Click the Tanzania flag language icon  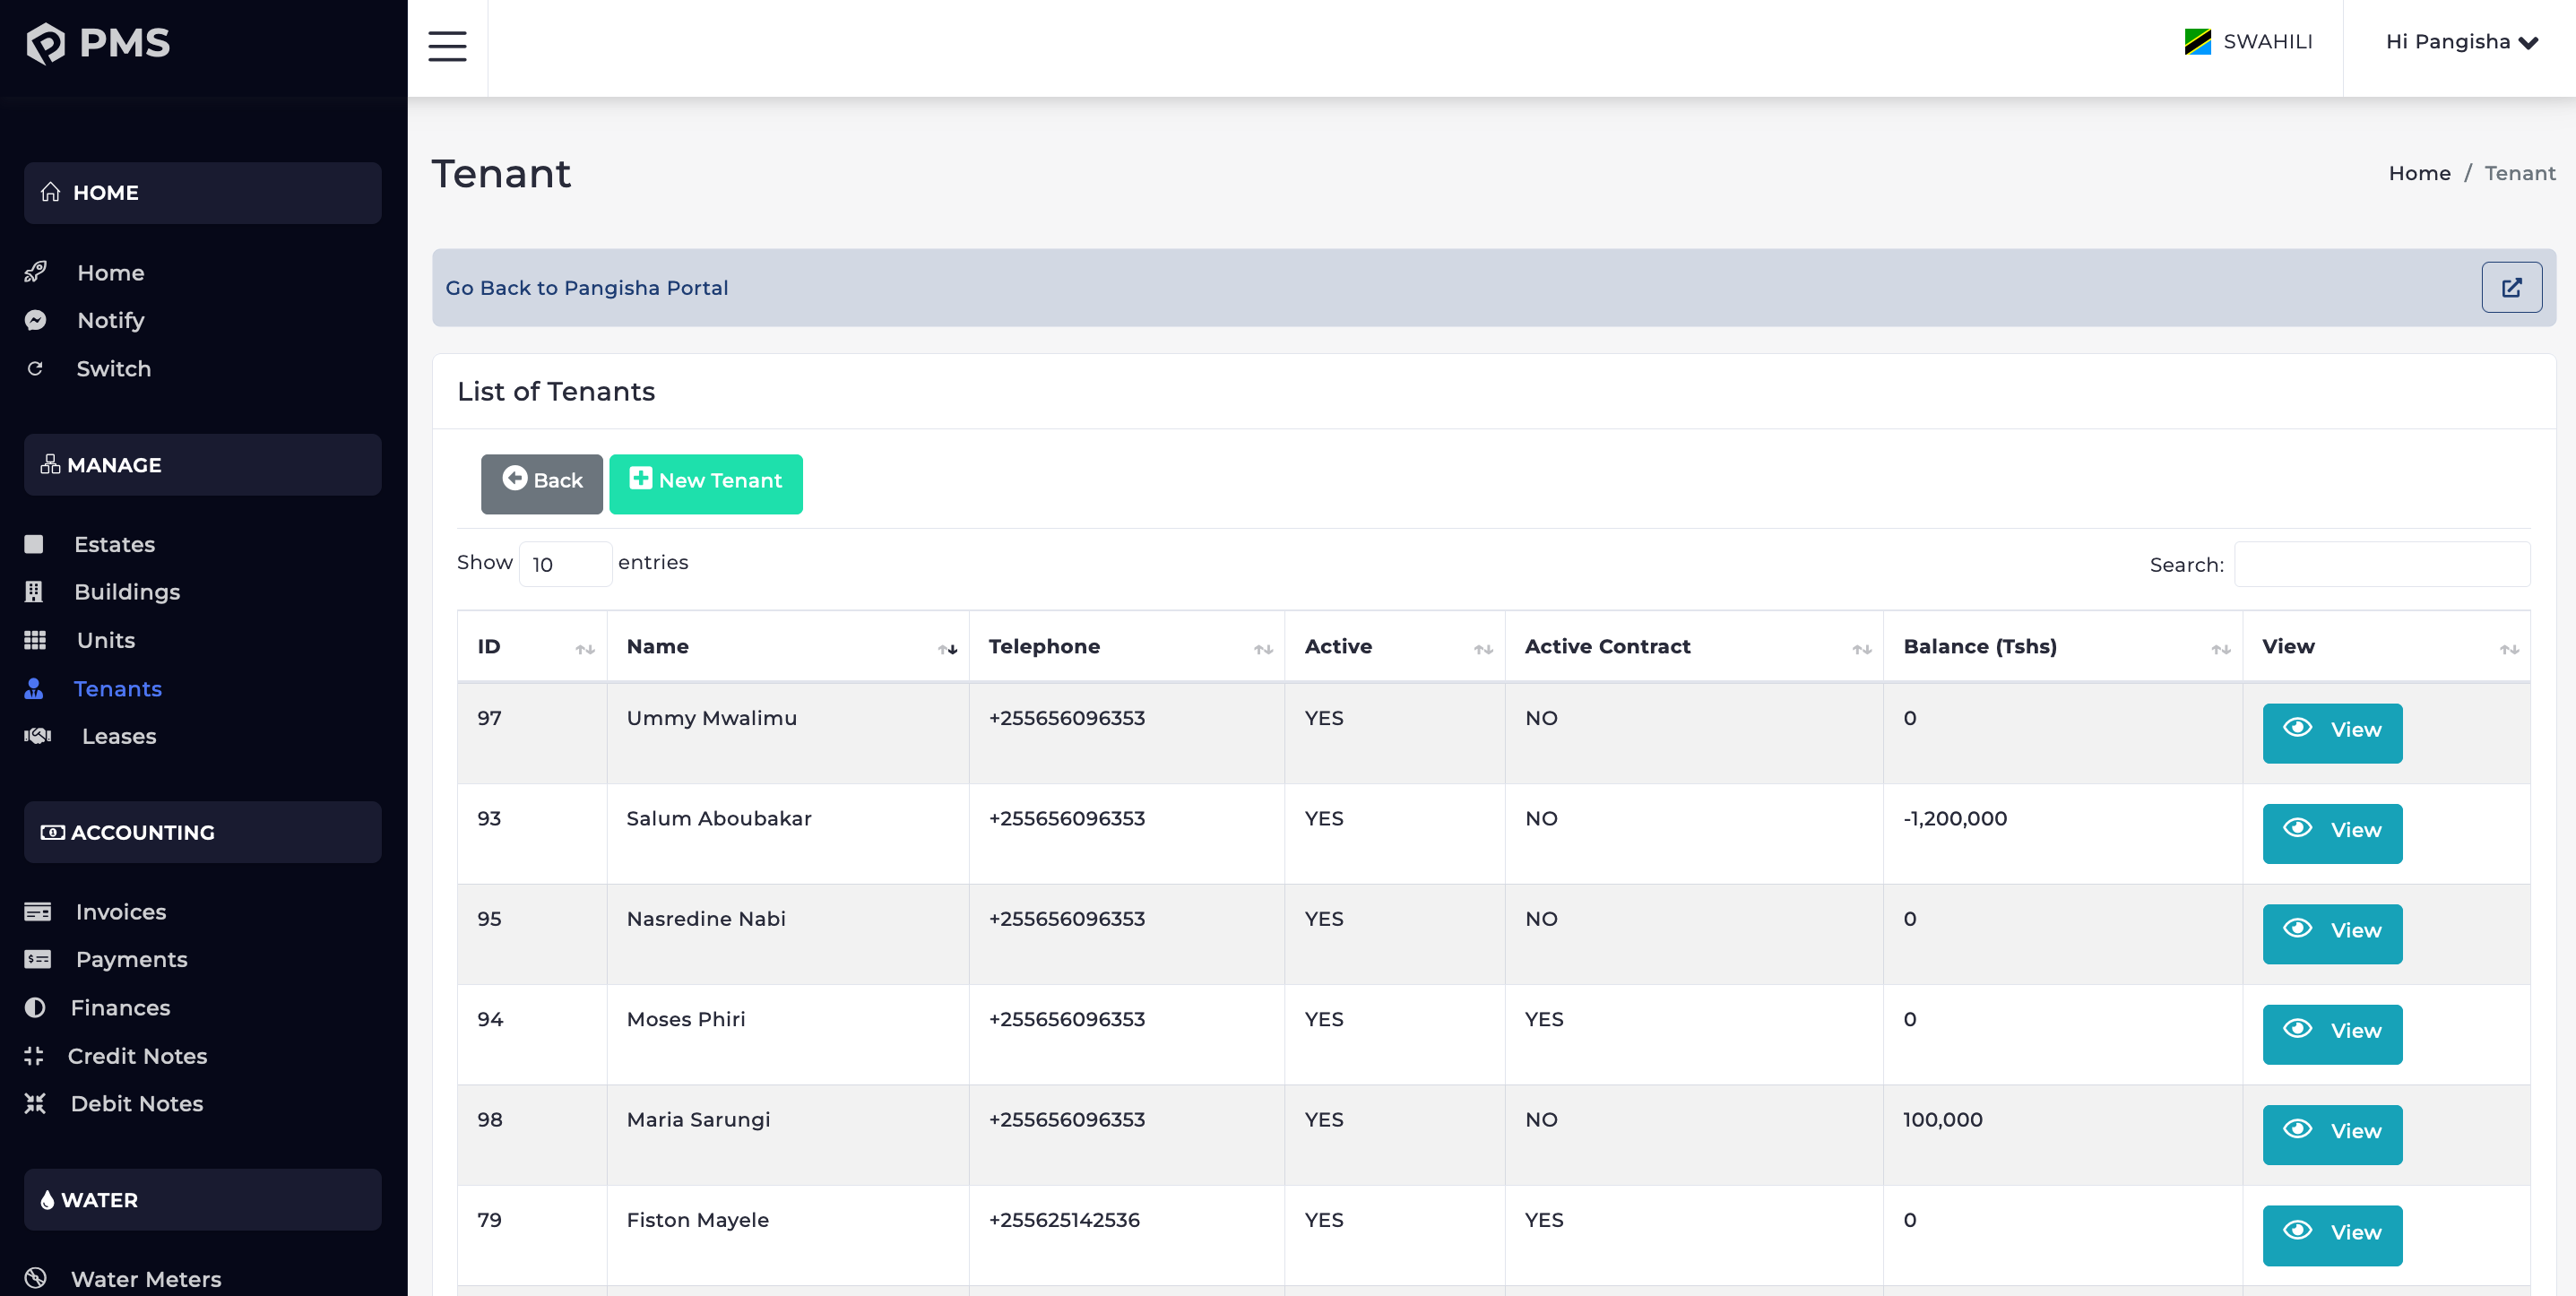(2197, 42)
